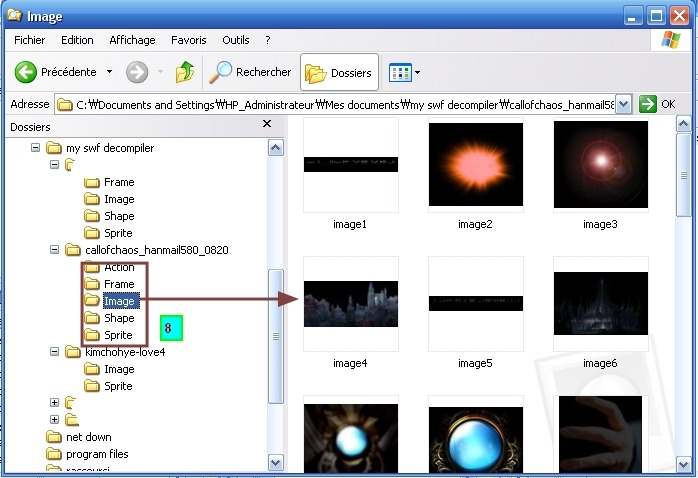The image size is (698, 478).
Task: Expand the address bar dropdown arrow
Action: tap(624, 104)
